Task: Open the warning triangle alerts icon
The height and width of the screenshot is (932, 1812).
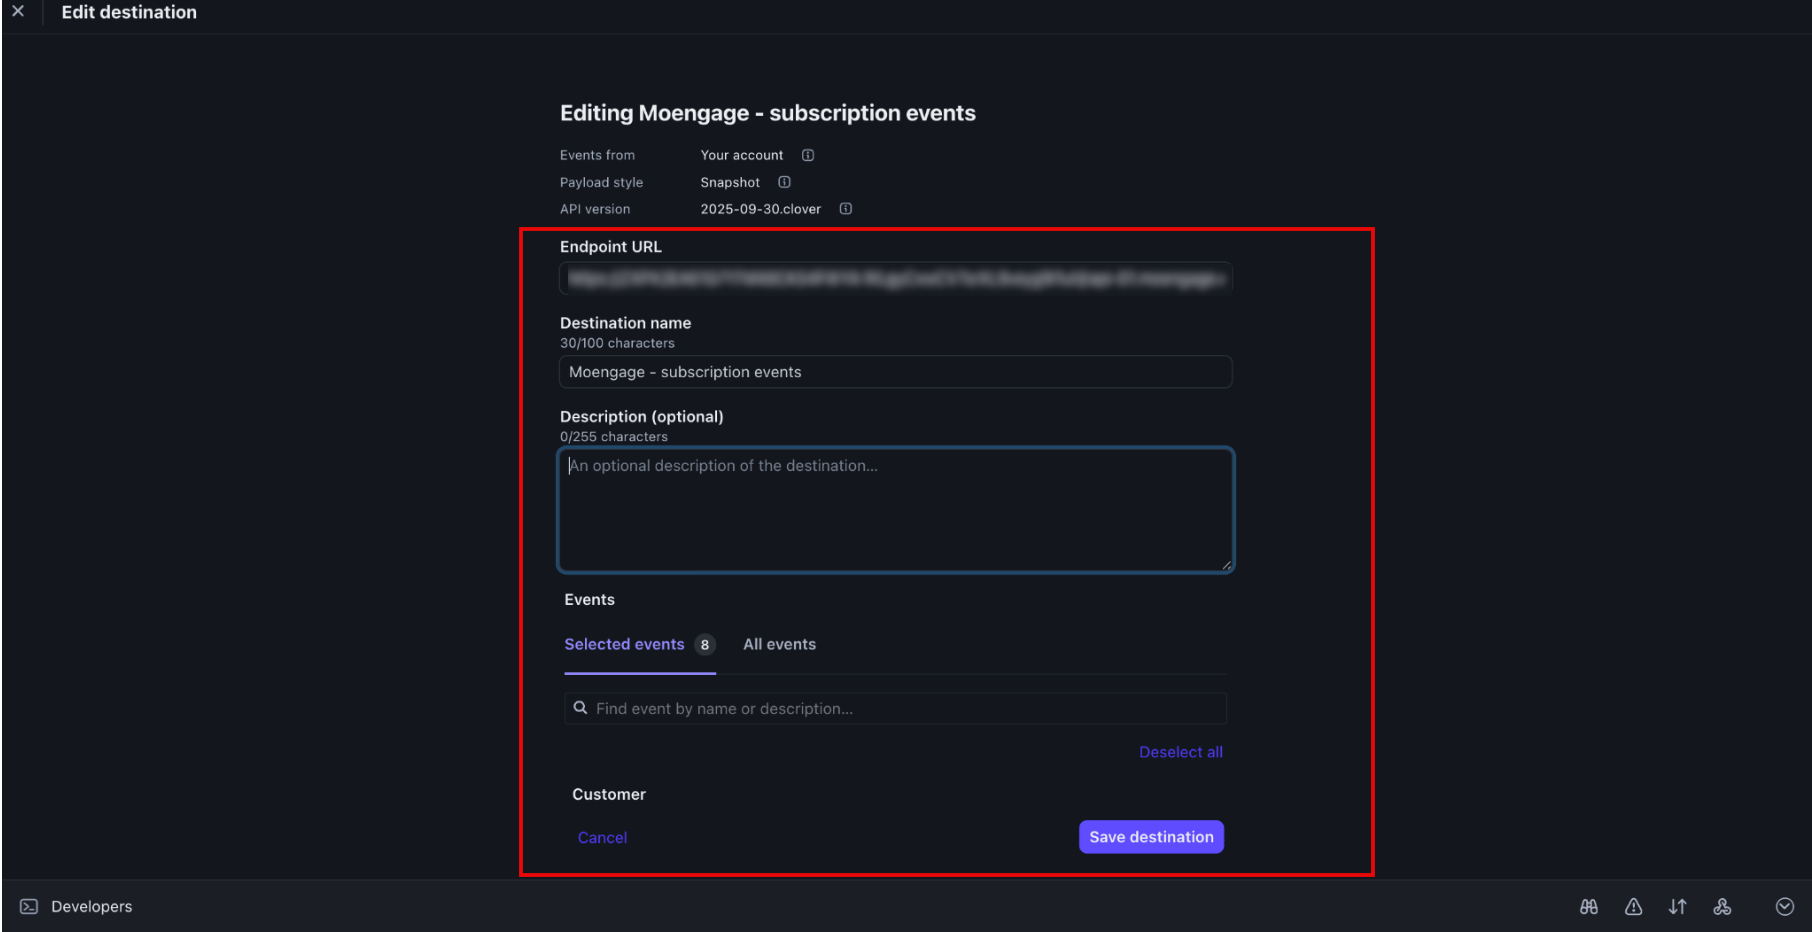Action: [x=1633, y=907]
